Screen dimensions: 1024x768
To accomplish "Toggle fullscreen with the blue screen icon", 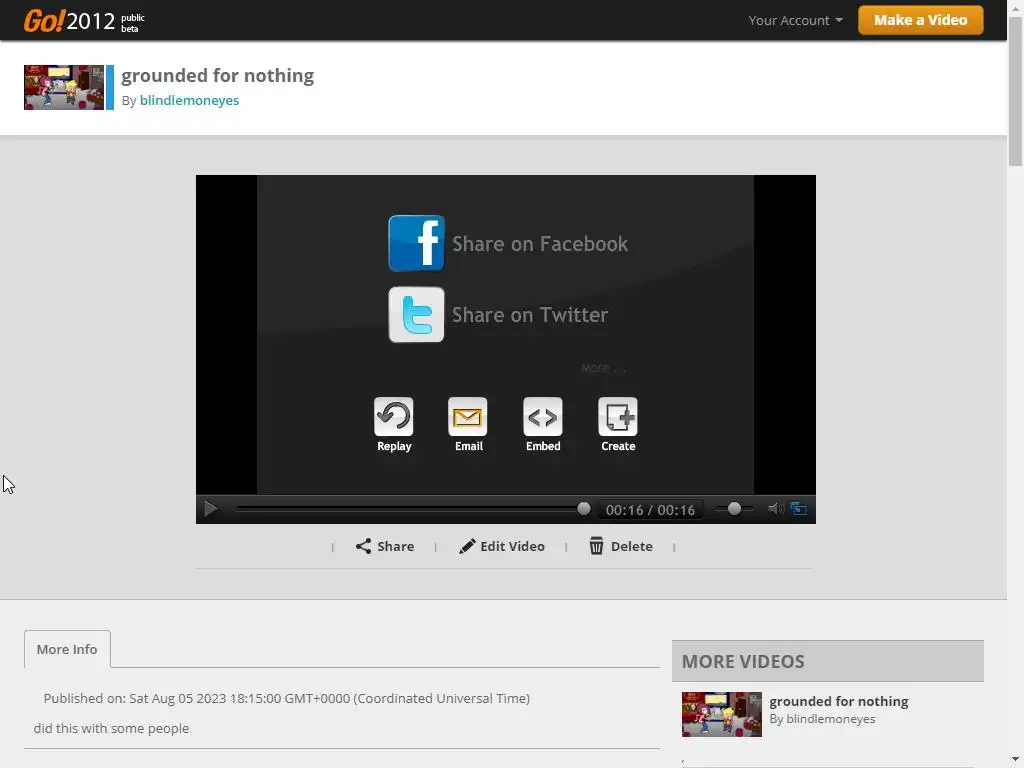I will pyautogui.click(x=799, y=509).
